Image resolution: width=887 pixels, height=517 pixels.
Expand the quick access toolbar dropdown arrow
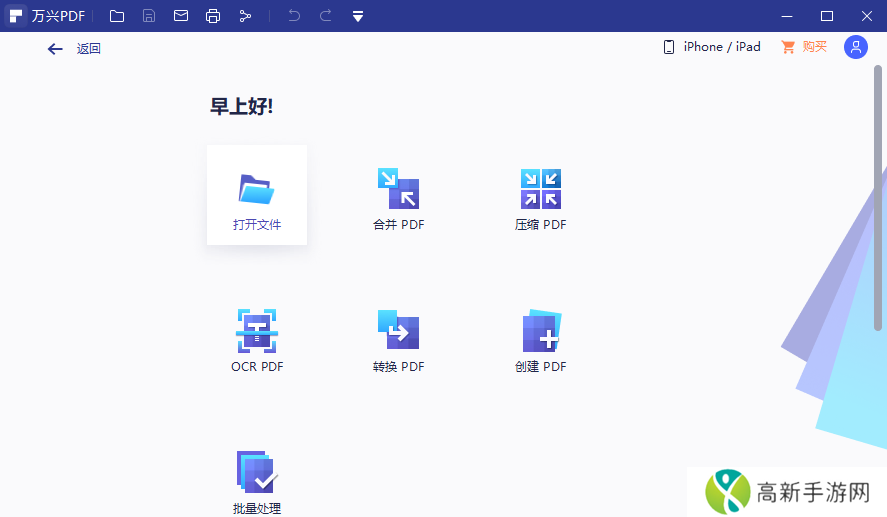358,17
